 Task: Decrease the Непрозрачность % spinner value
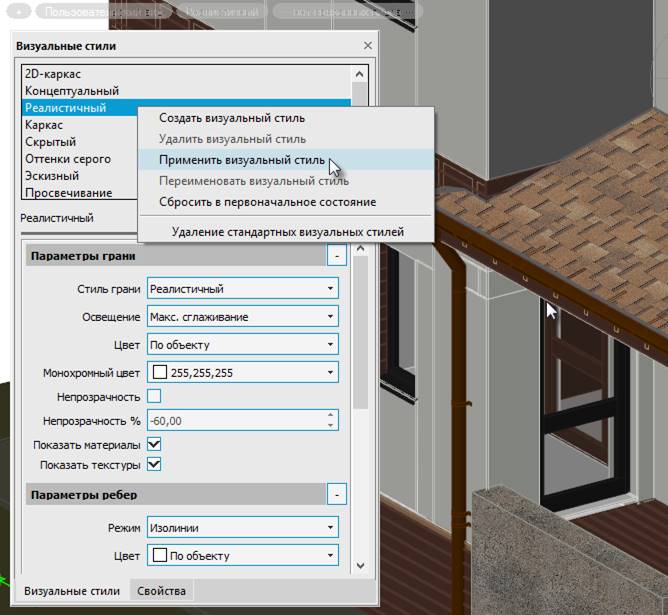click(331, 425)
